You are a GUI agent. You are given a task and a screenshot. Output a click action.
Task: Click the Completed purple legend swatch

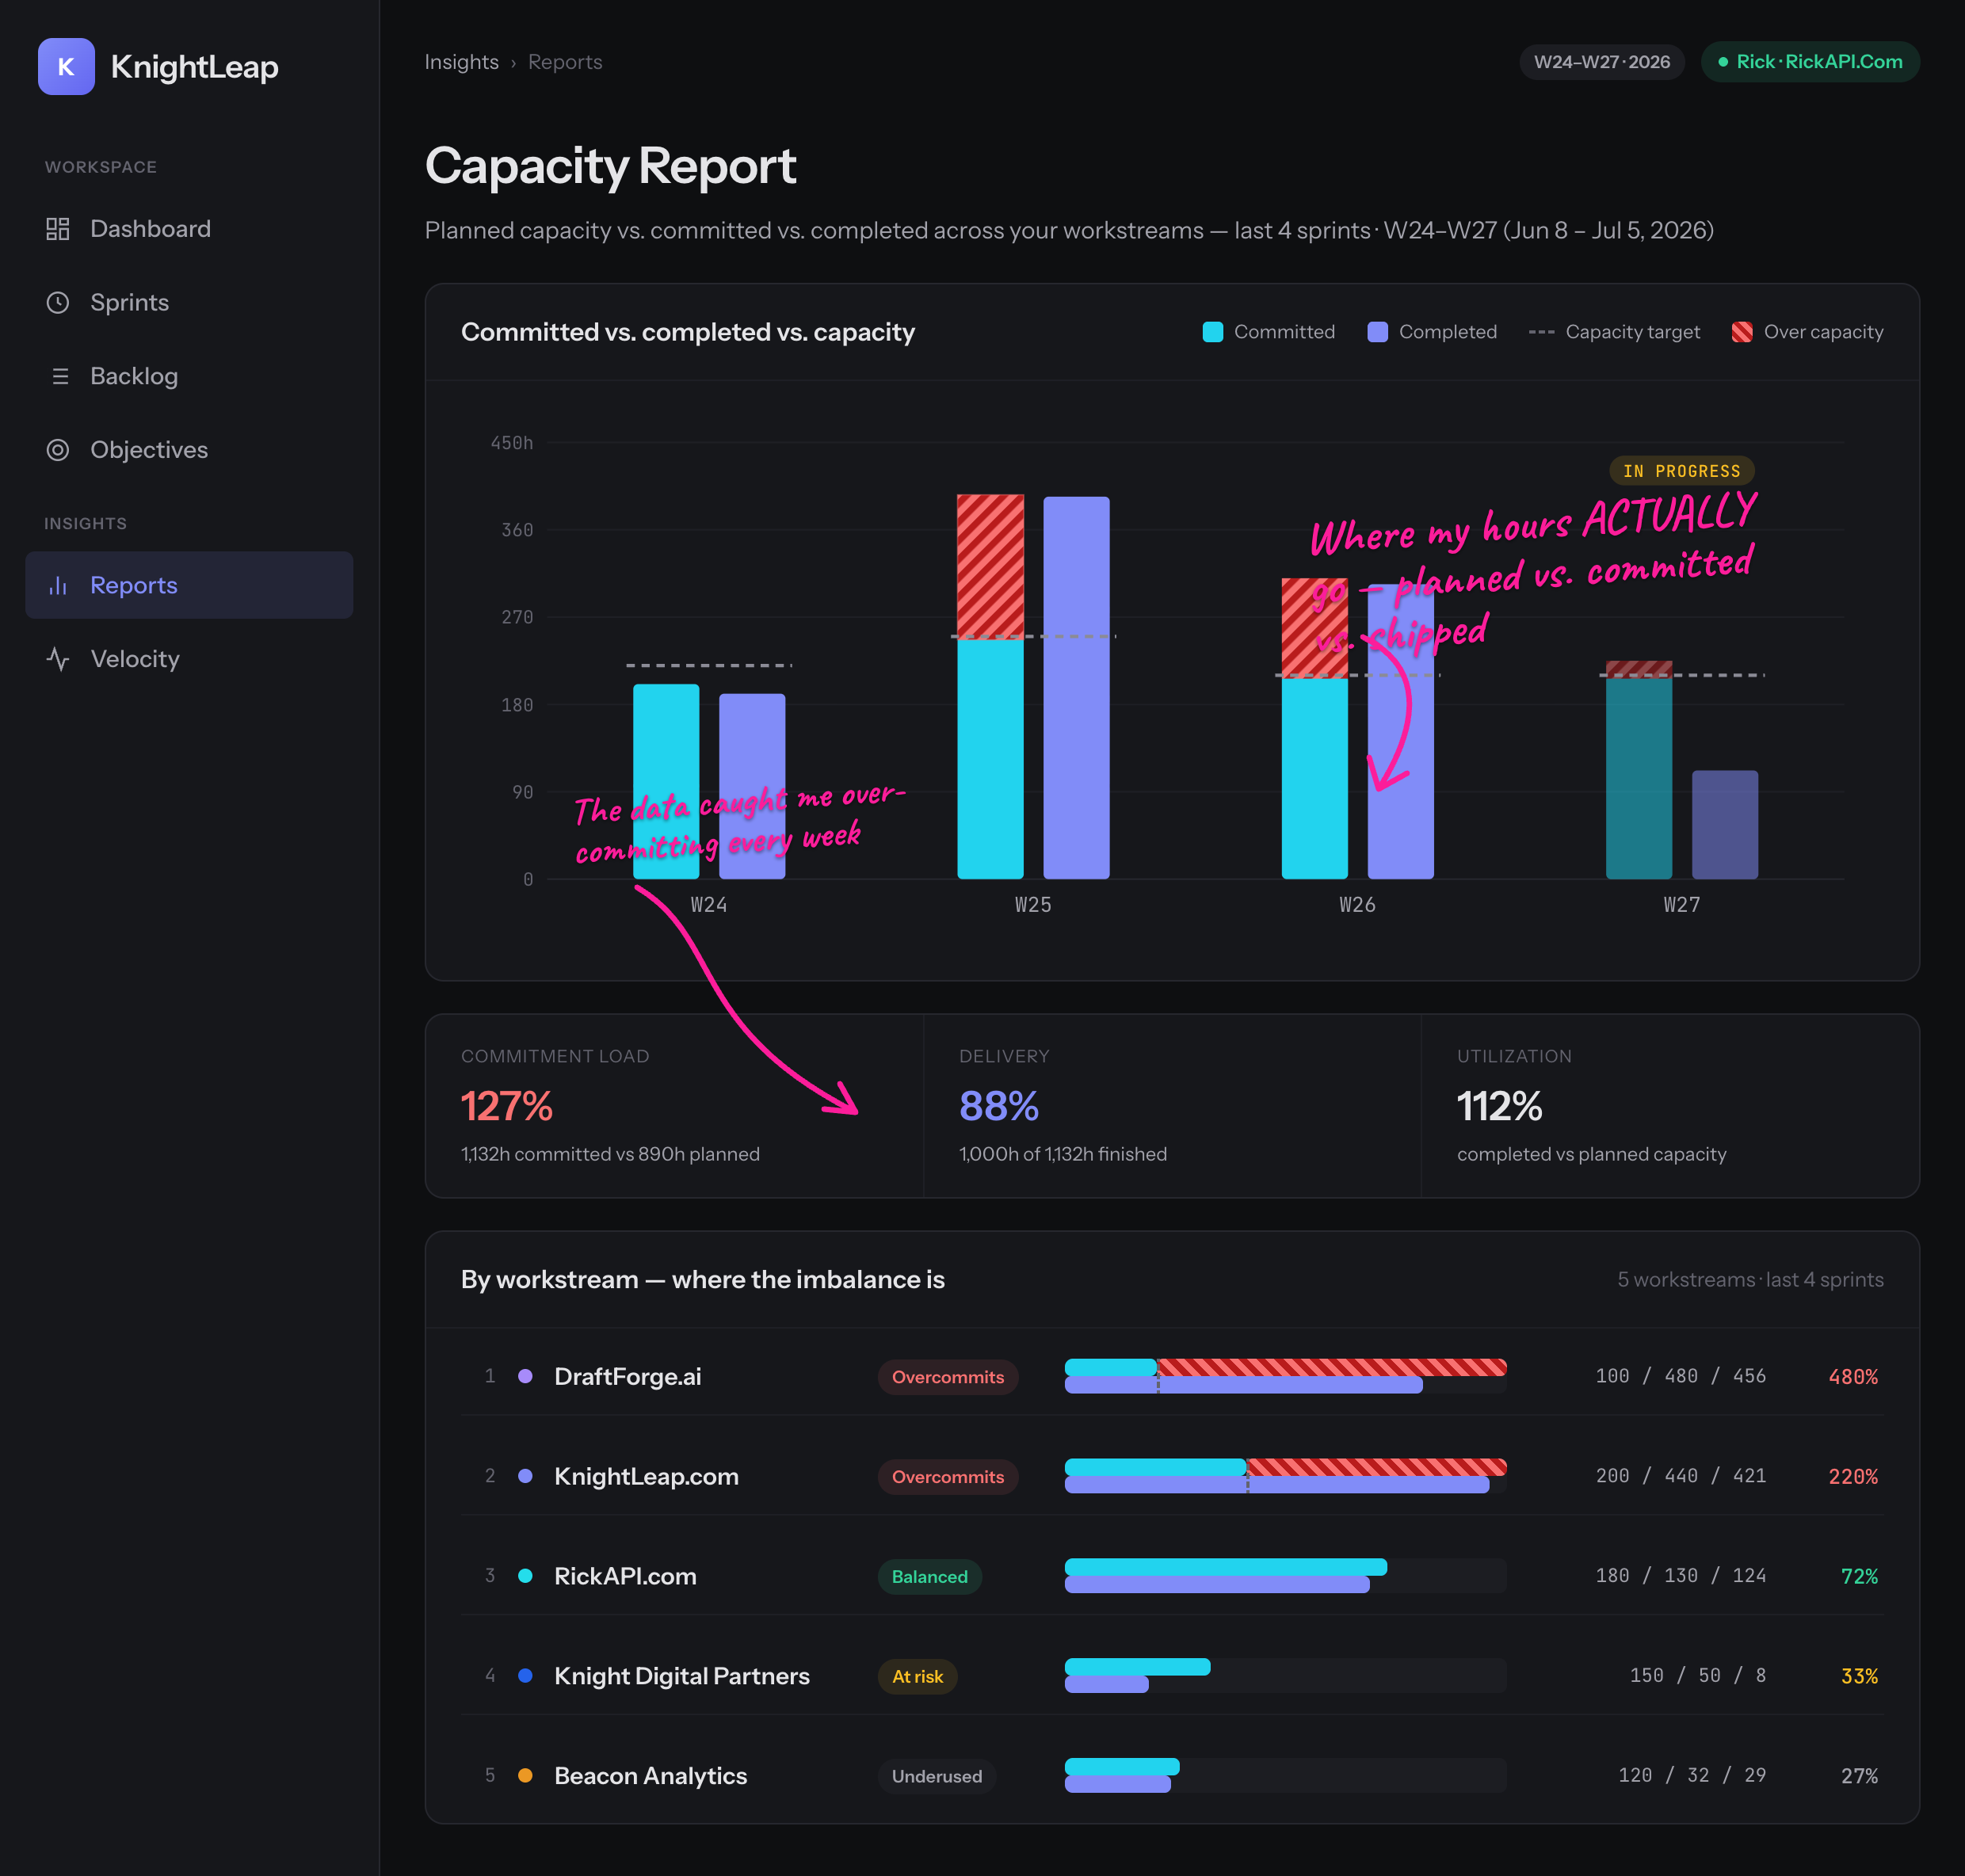click(1377, 332)
